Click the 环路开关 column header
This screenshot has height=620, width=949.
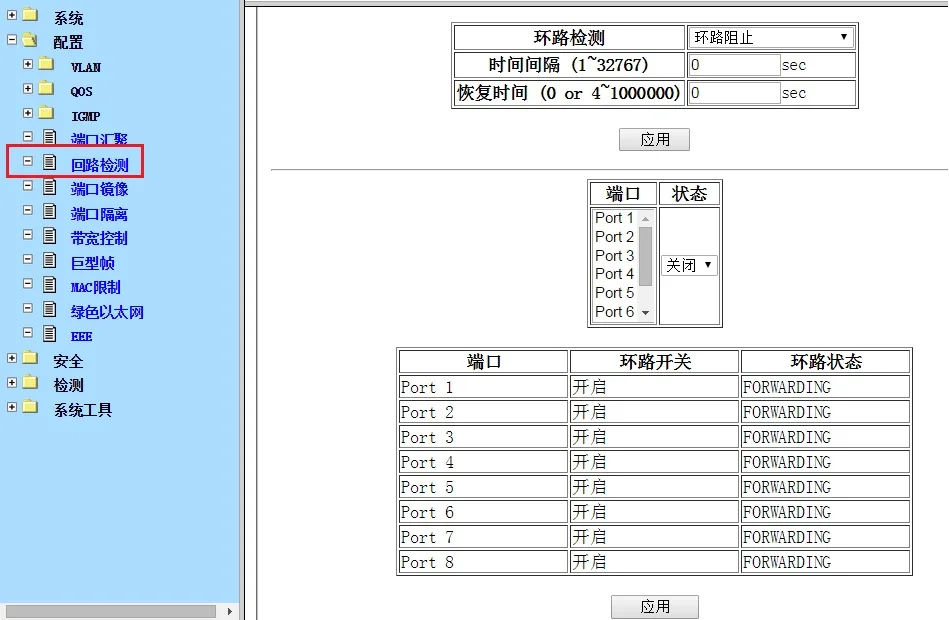(x=654, y=361)
